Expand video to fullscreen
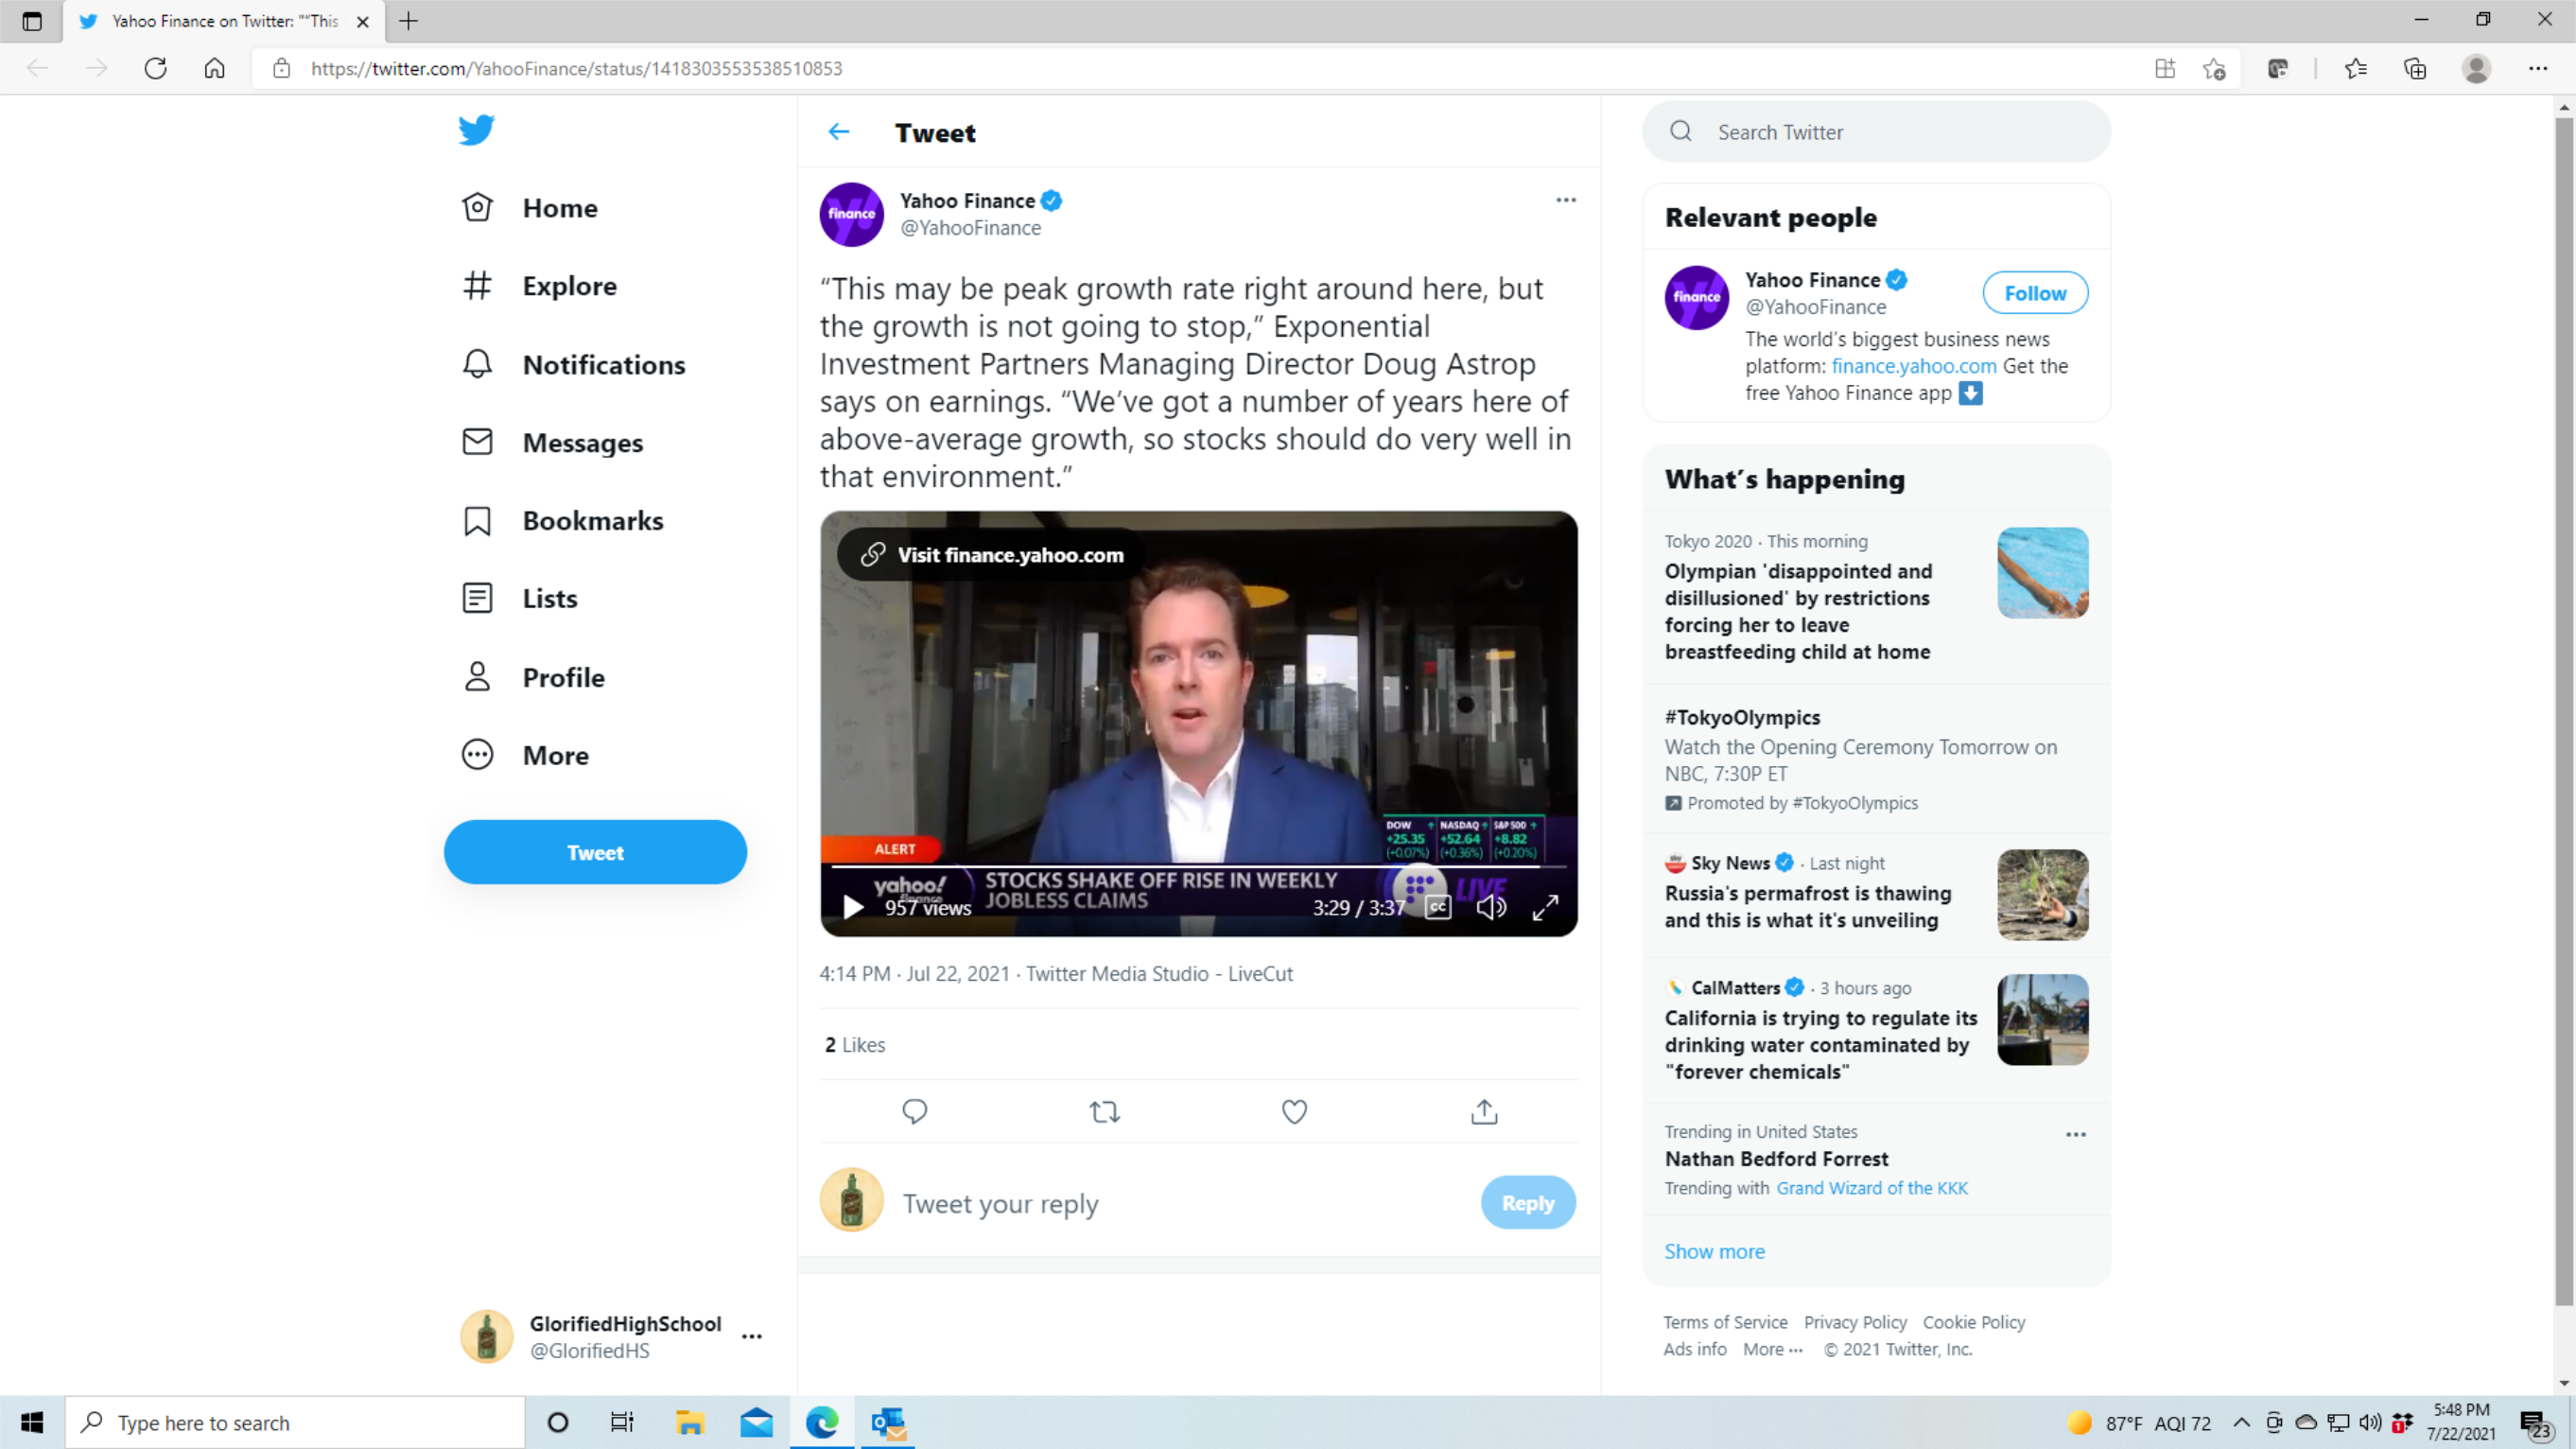This screenshot has width=2576, height=1449. [1545, 907]
